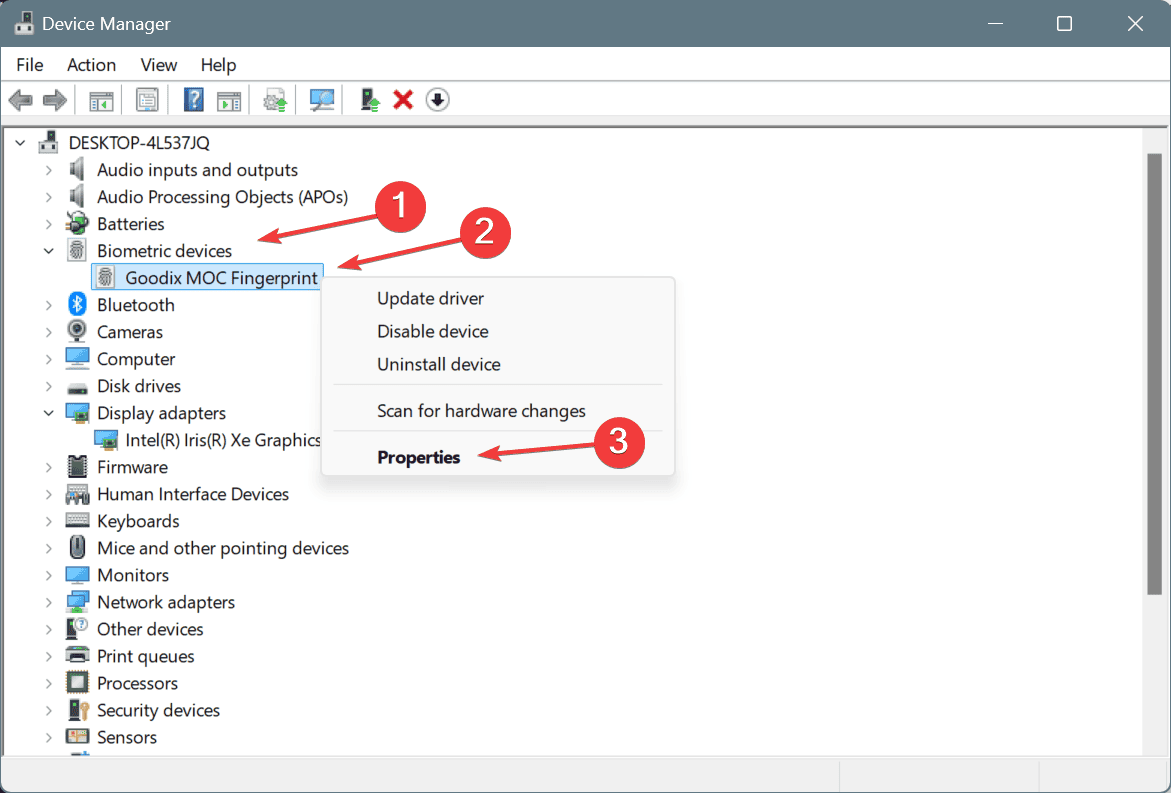Collapse the Biometric devices chevron

(49, 251)
